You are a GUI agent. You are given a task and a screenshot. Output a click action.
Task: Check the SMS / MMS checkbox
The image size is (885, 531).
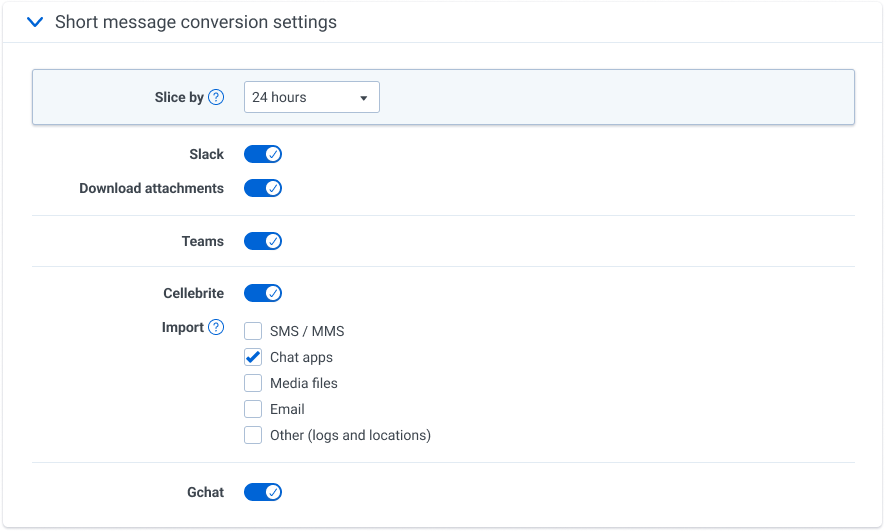click(x=253, y=331)
